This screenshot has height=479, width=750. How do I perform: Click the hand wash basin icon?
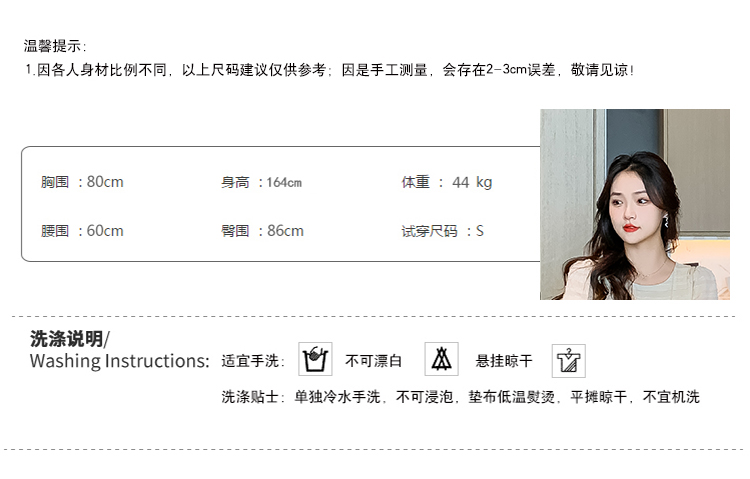[x=315, y=359]
